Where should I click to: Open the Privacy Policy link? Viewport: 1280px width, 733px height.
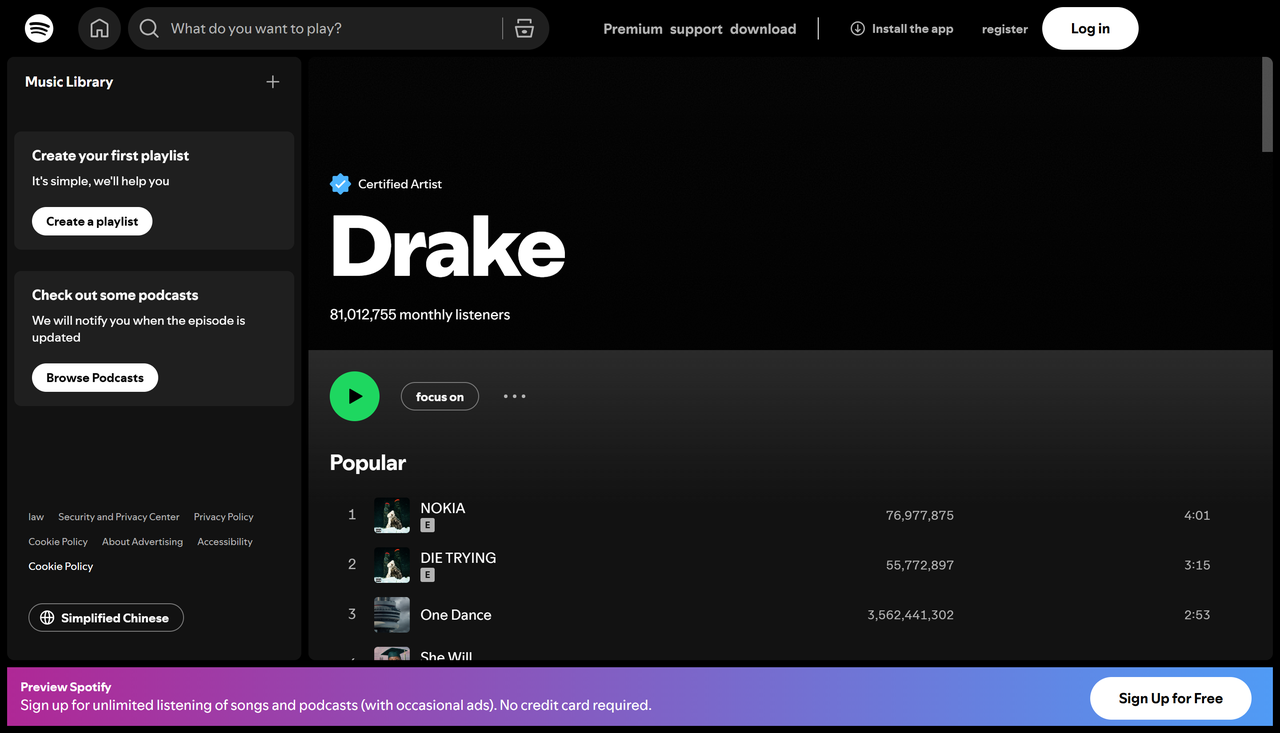click(222, 516)
